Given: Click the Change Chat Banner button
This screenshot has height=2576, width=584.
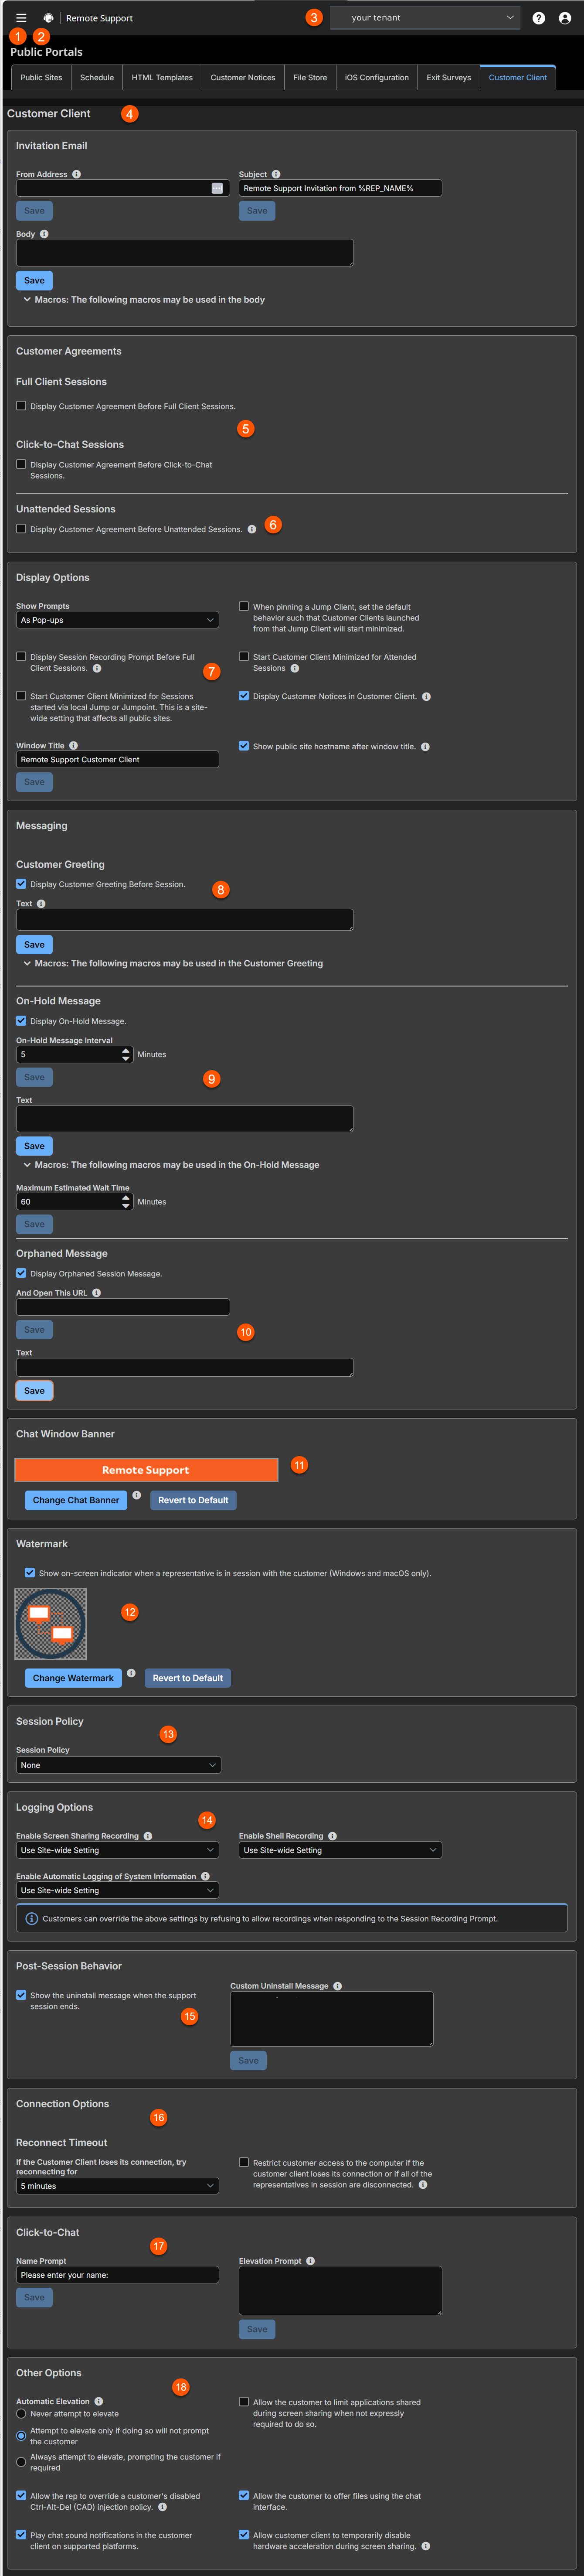Looking at the screenshot, I should coord(76,1500).
